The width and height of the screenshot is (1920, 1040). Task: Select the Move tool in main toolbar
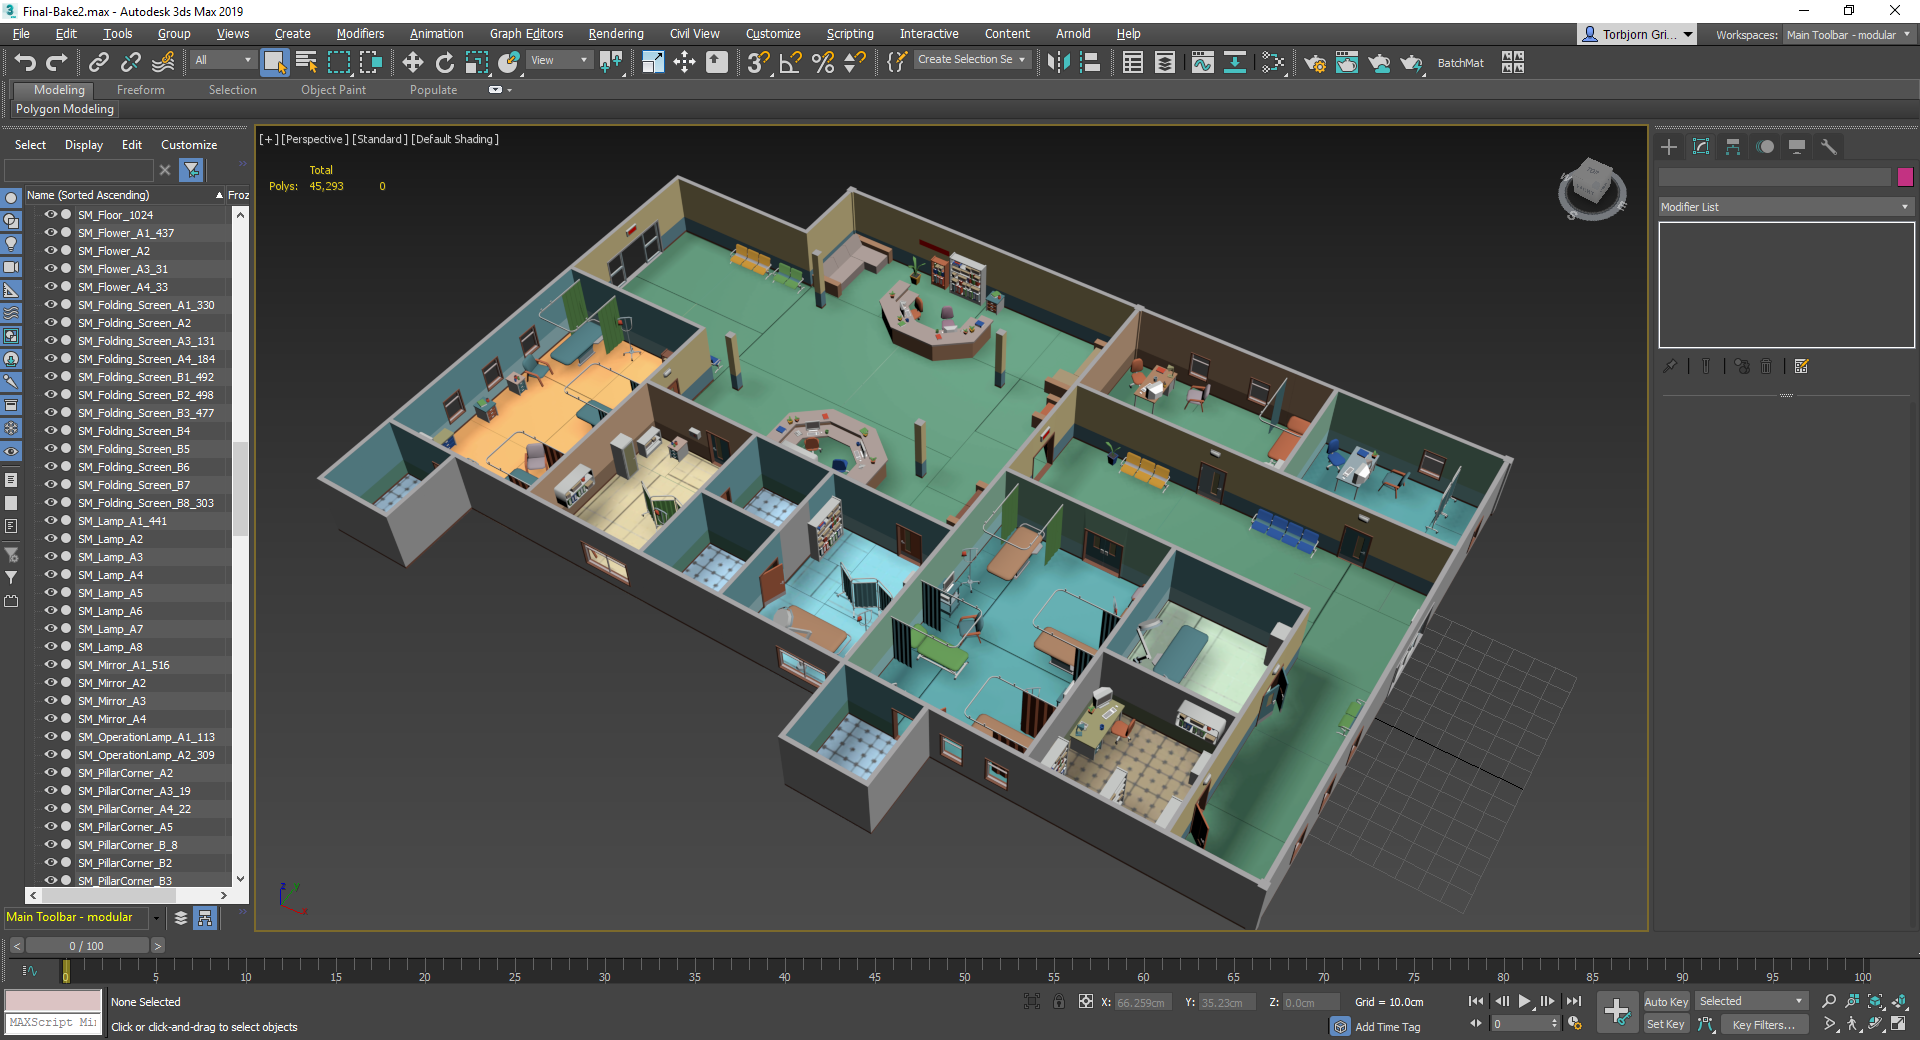(x=412, y=63)
